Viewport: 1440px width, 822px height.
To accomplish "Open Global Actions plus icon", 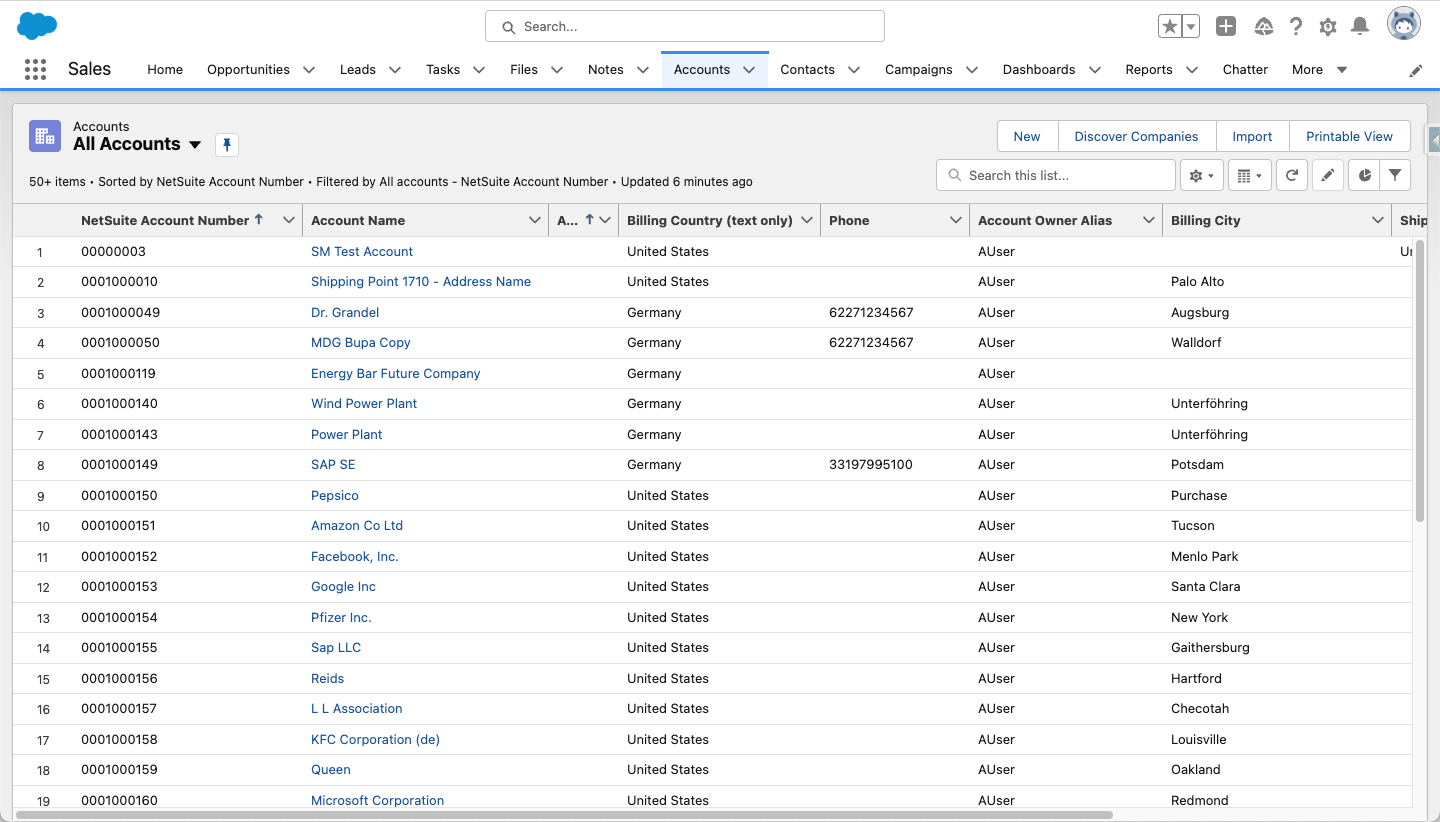I will [1226, 27].
